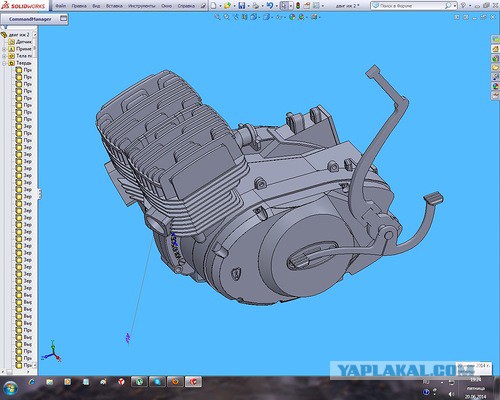Click the New document icon

pyautogui.click(x=214, y=6)
